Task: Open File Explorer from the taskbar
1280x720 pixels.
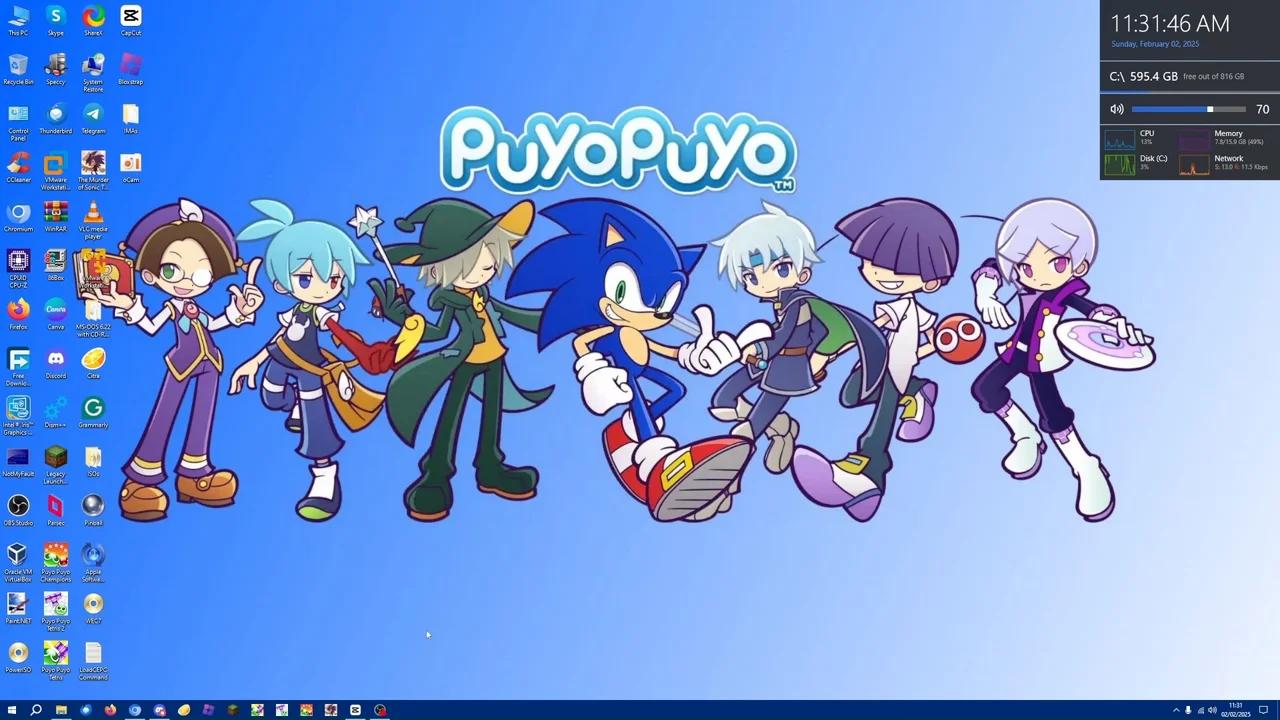Action: click(61, 710)
